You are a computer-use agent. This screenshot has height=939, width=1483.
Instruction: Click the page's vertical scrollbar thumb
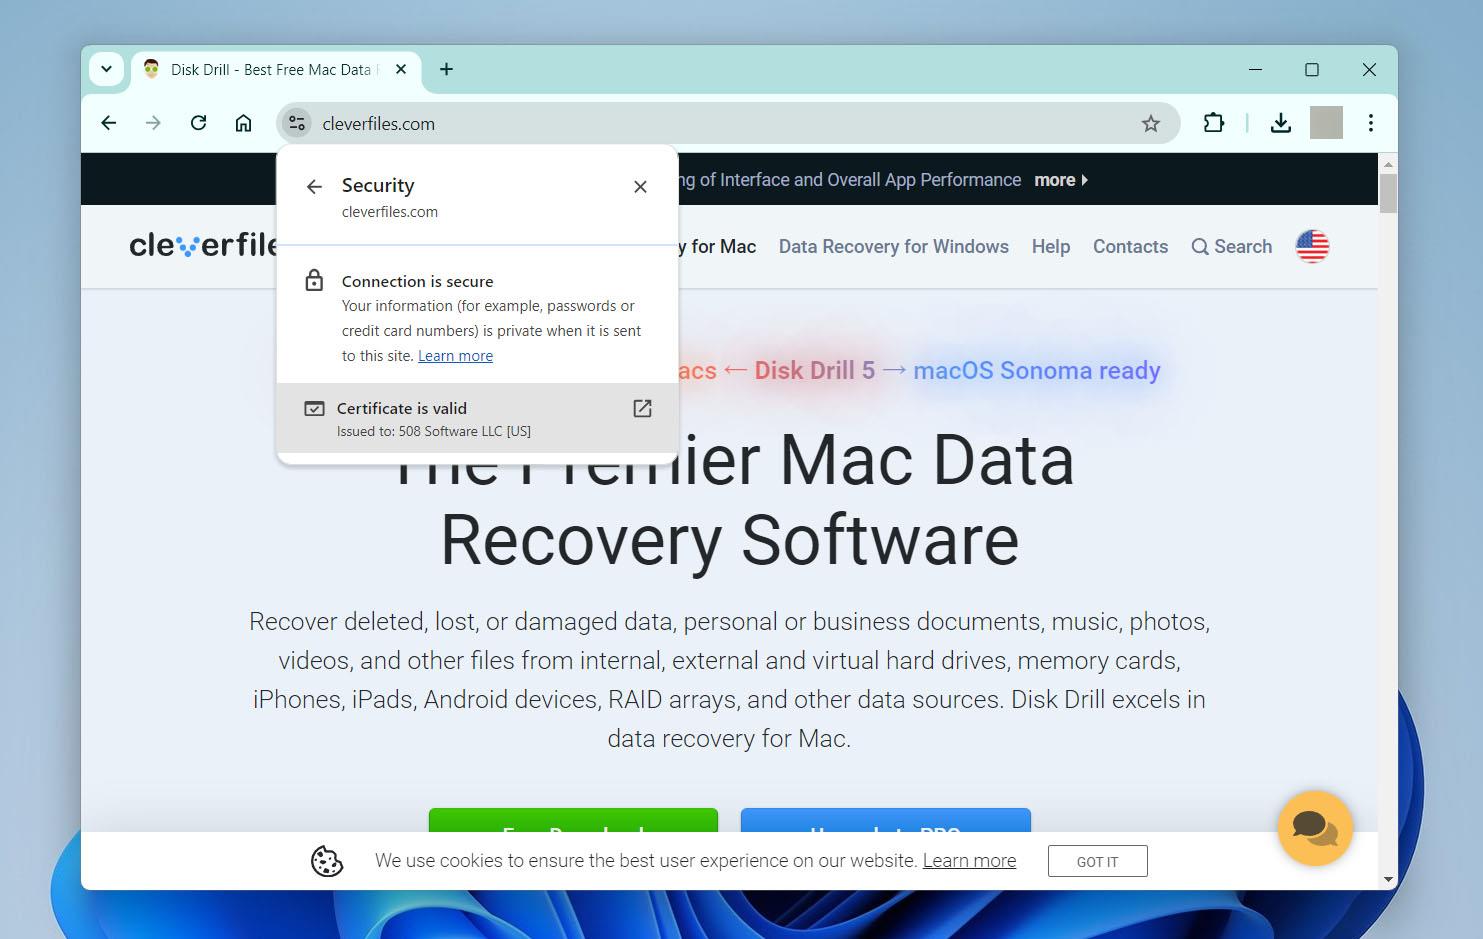(1388, 193)
